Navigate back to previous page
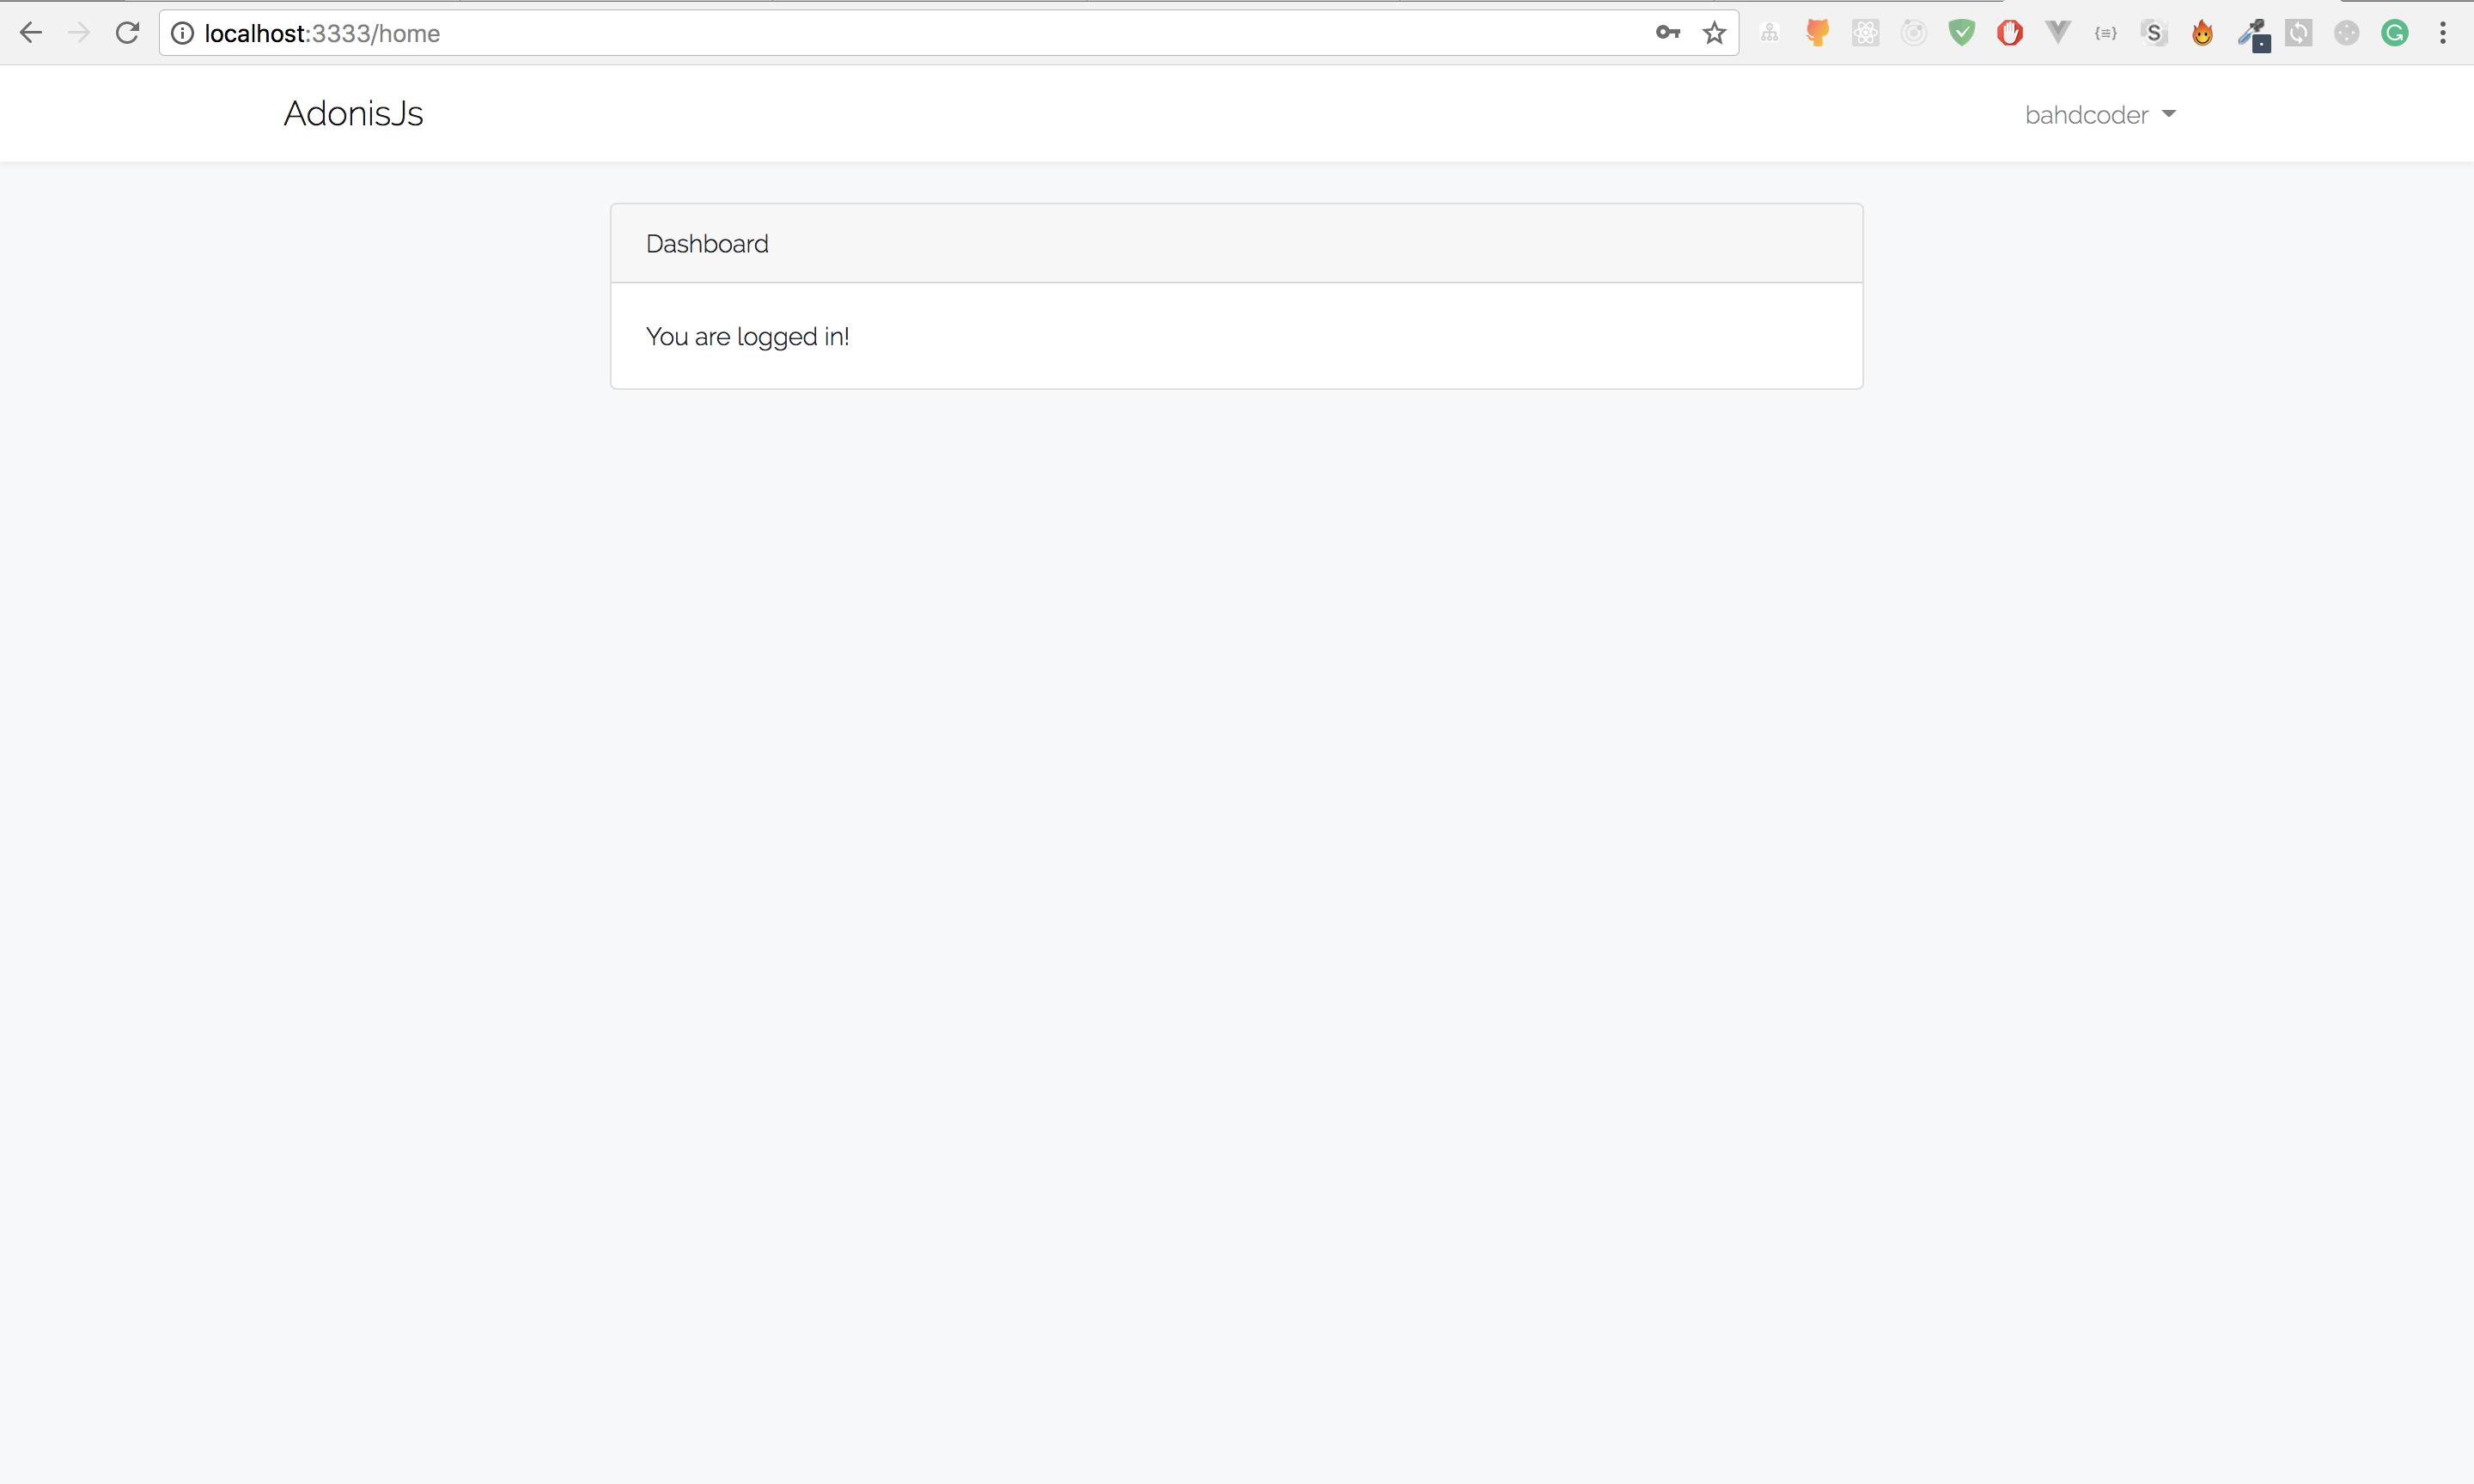 click(x=31, y=33)
